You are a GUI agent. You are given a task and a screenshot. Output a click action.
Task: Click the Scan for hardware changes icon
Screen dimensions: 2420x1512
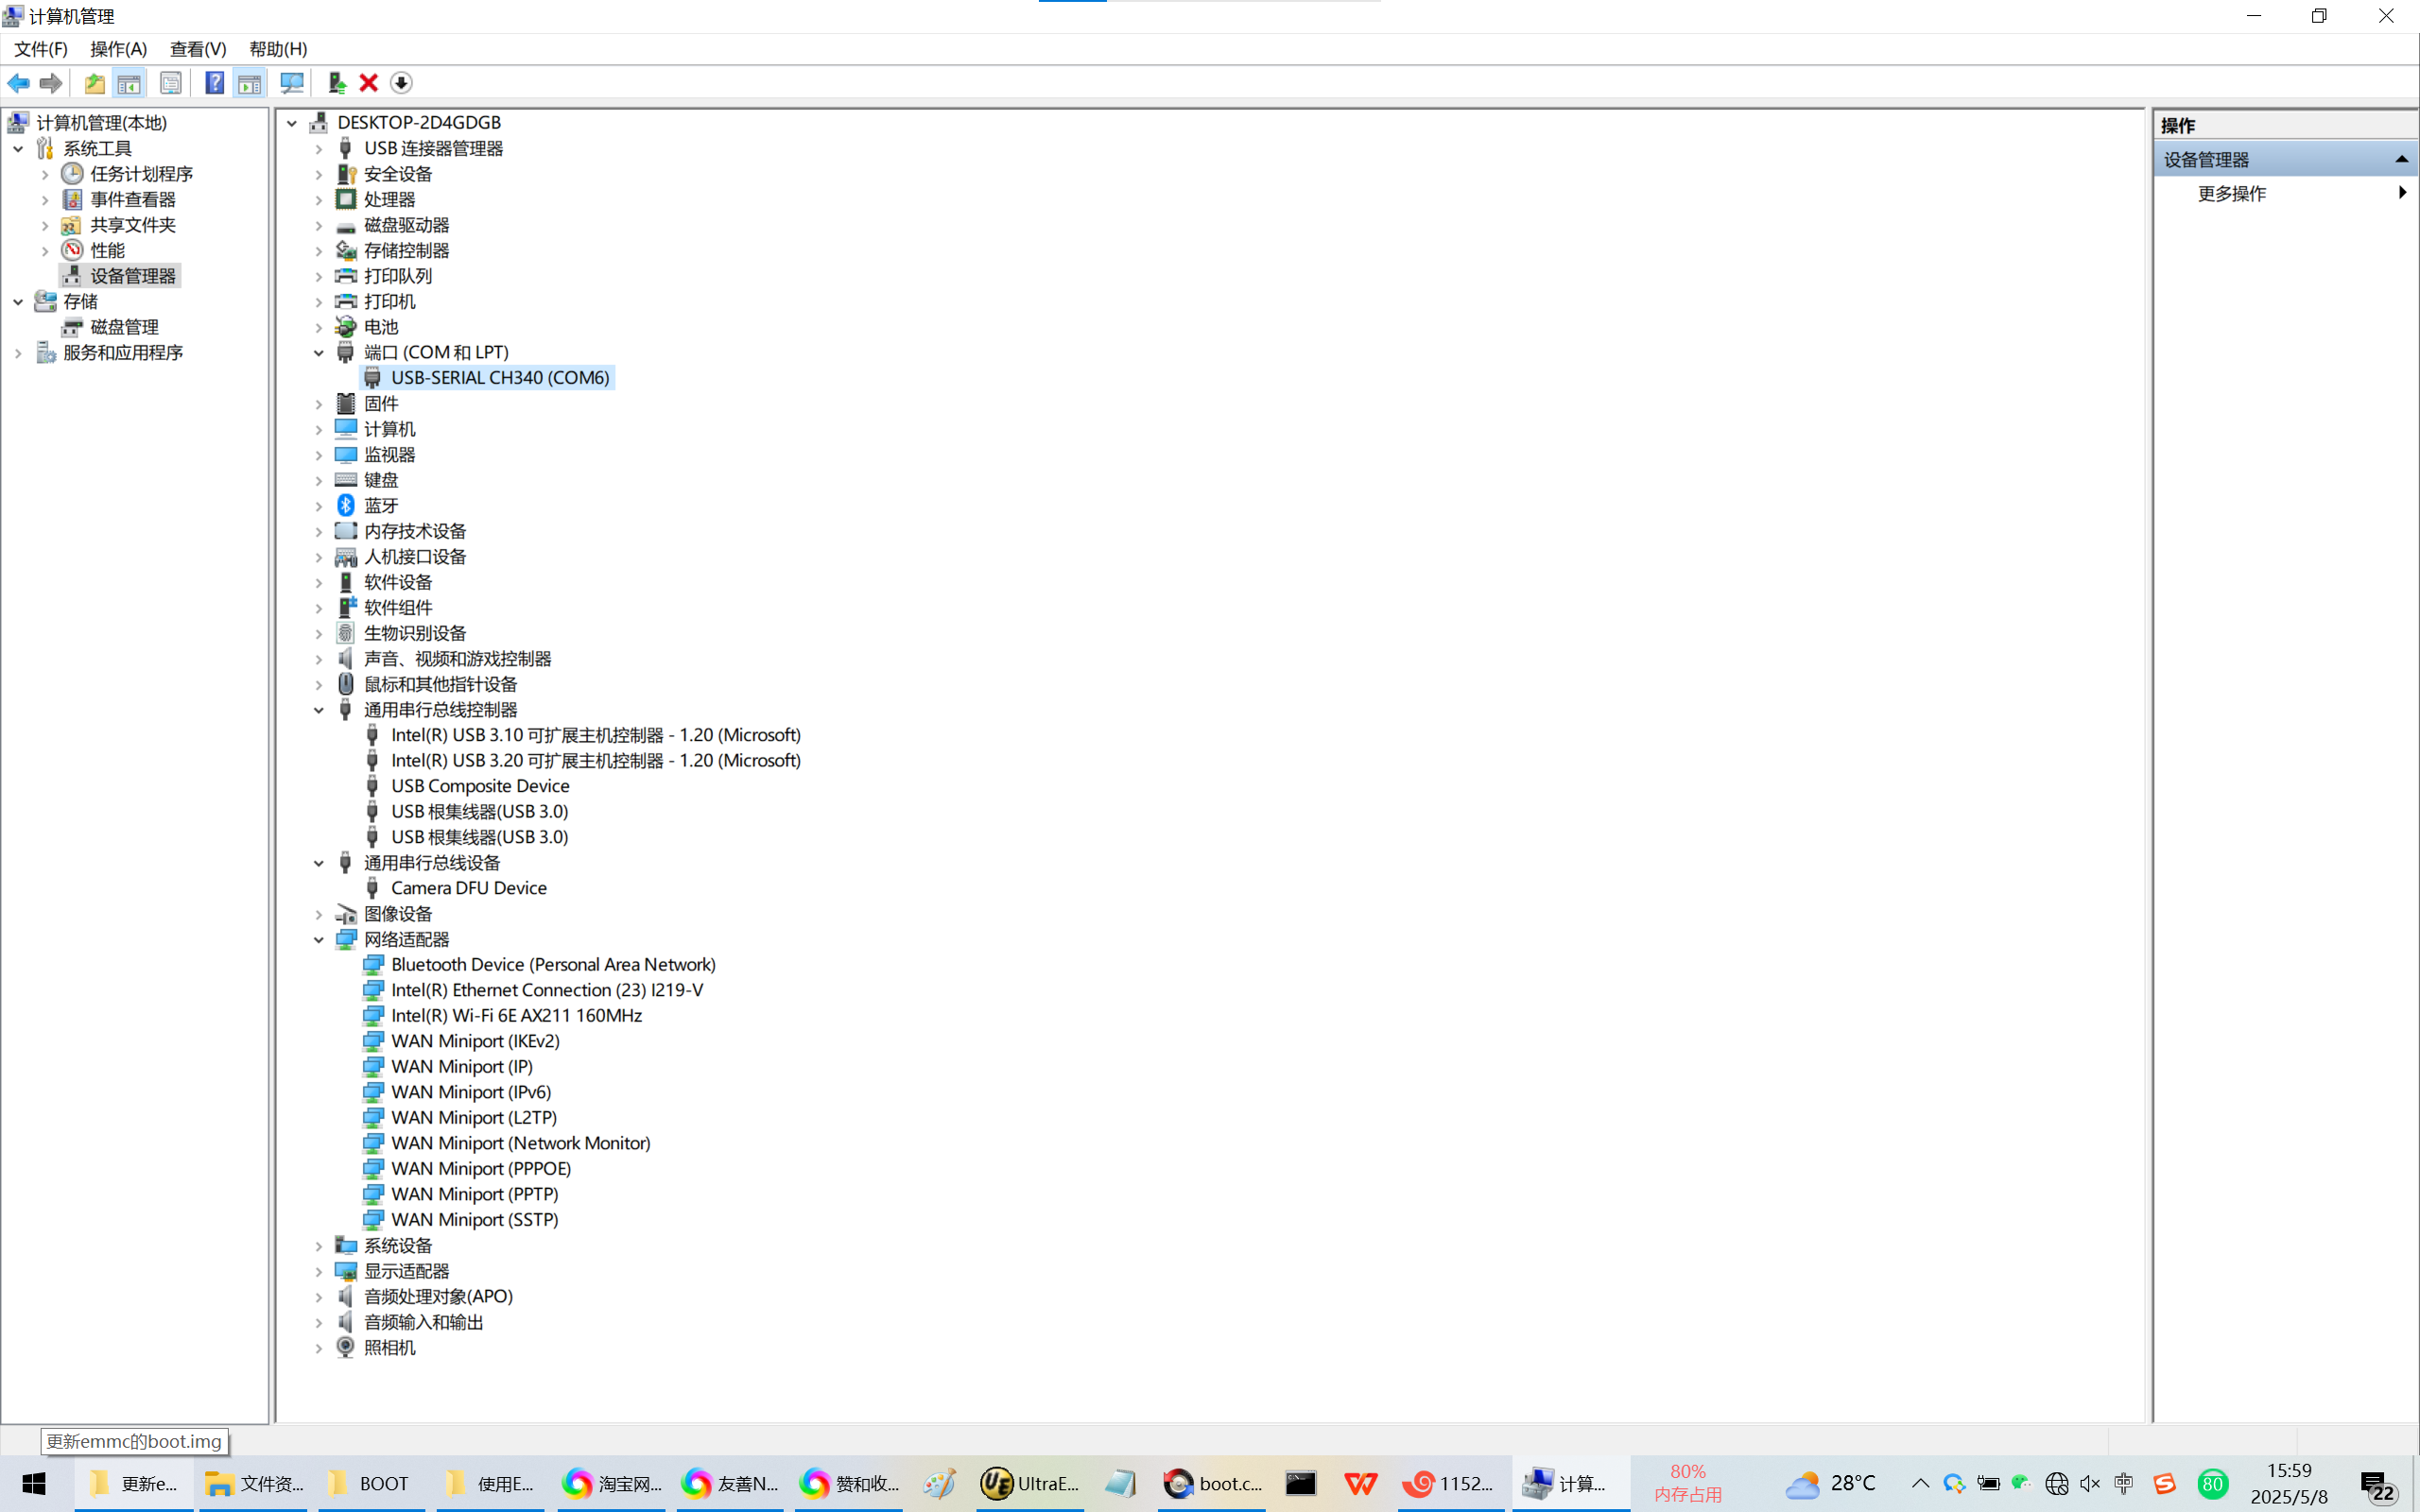[x=292, y=83]
